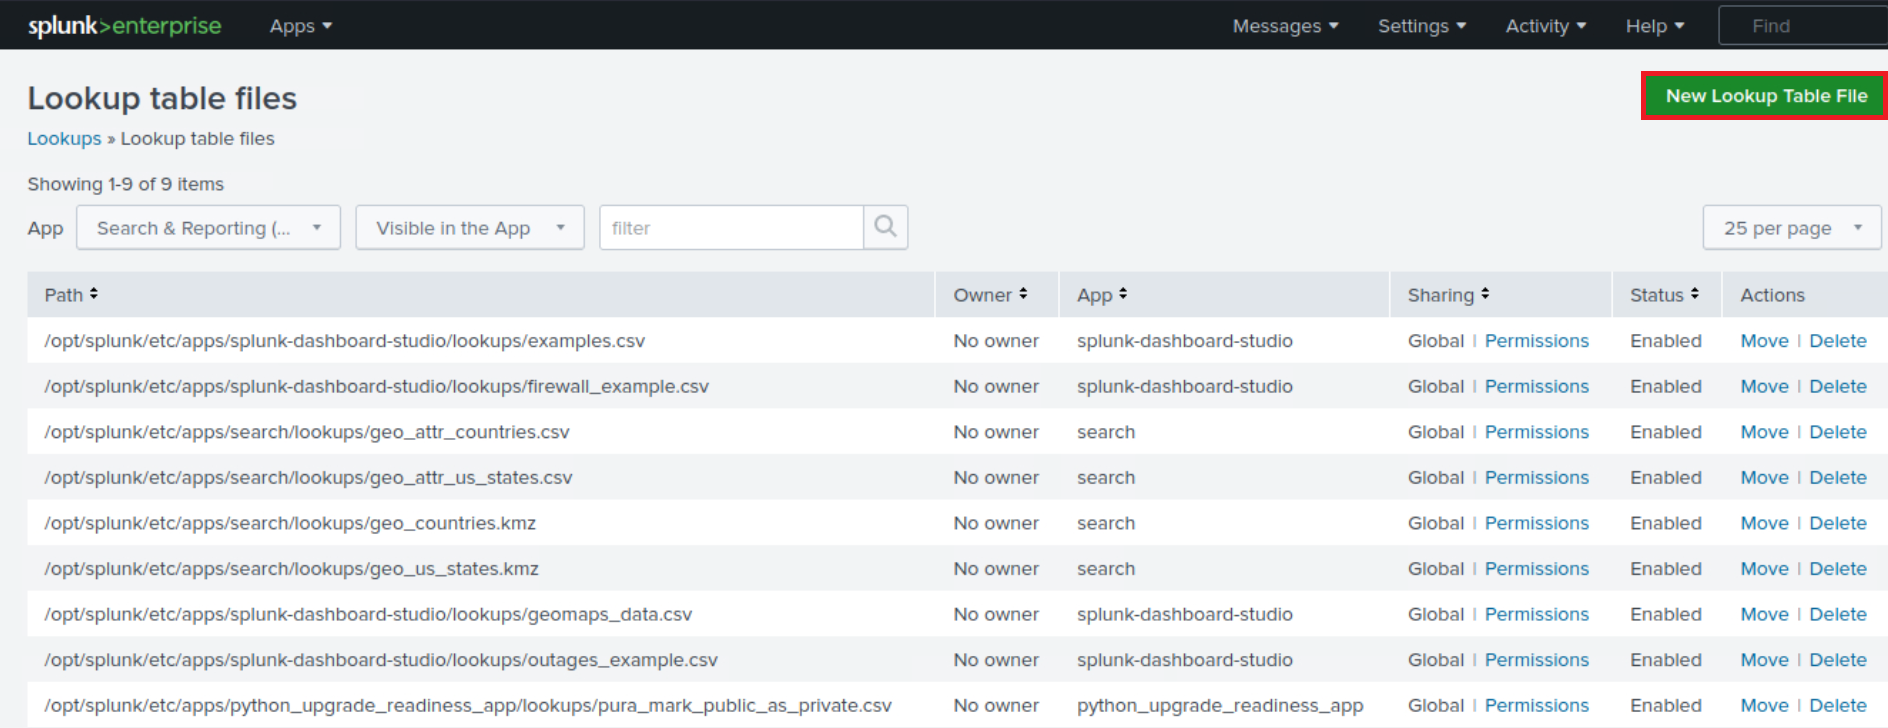Screen dimensions: 1888x728
Task: Move the geomaps_data.csv lookup file
Action: (1764, 614)
